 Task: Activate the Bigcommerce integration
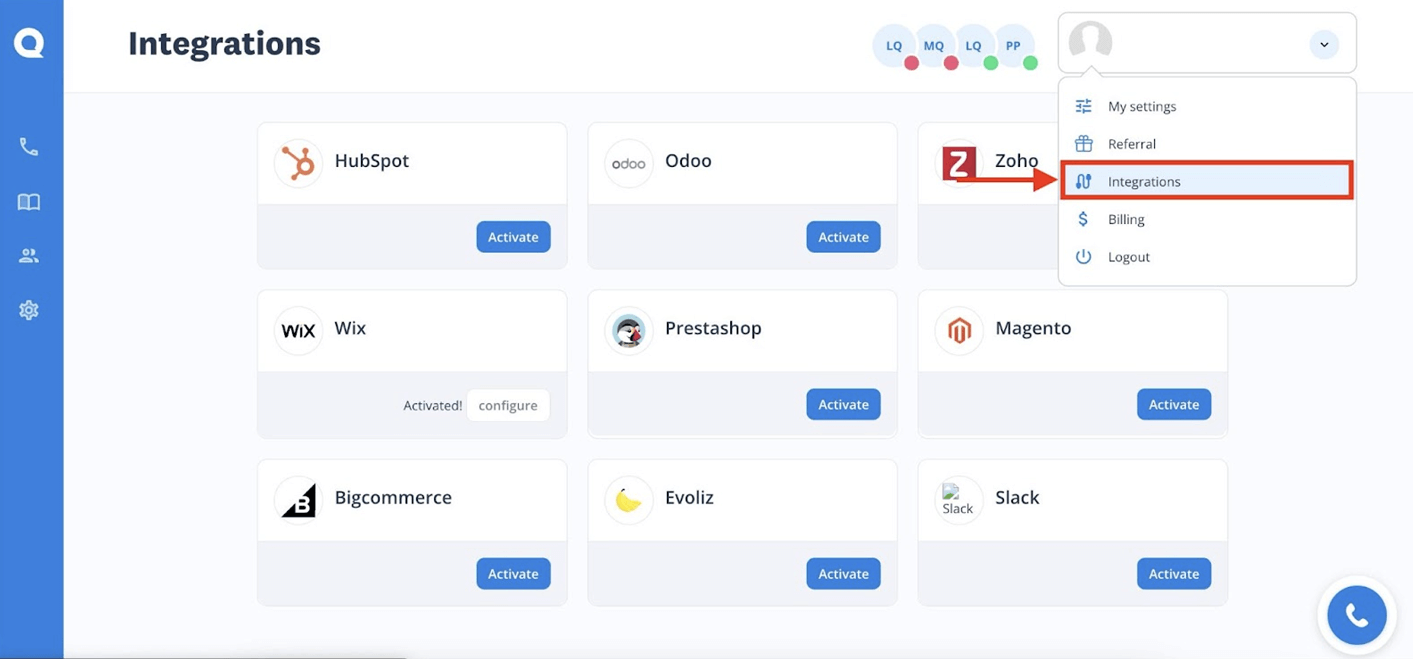(513, 574)
